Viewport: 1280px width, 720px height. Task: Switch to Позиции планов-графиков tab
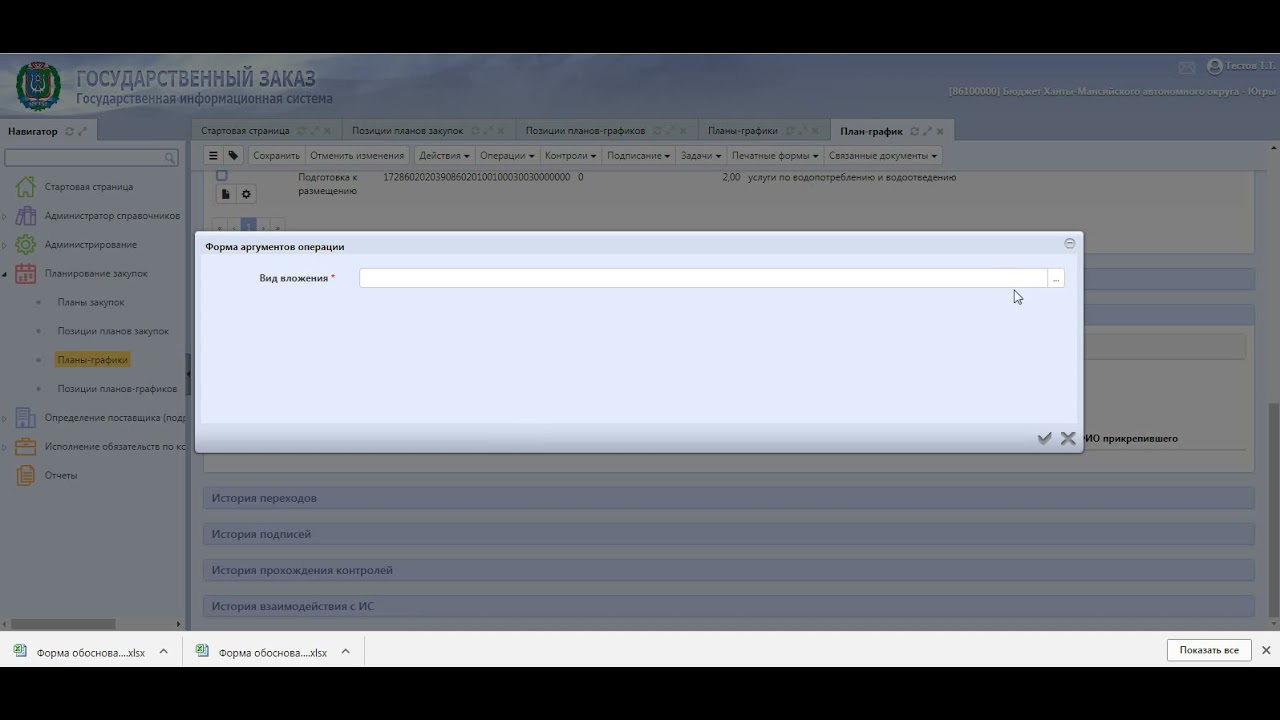click(x=585, y=131)
